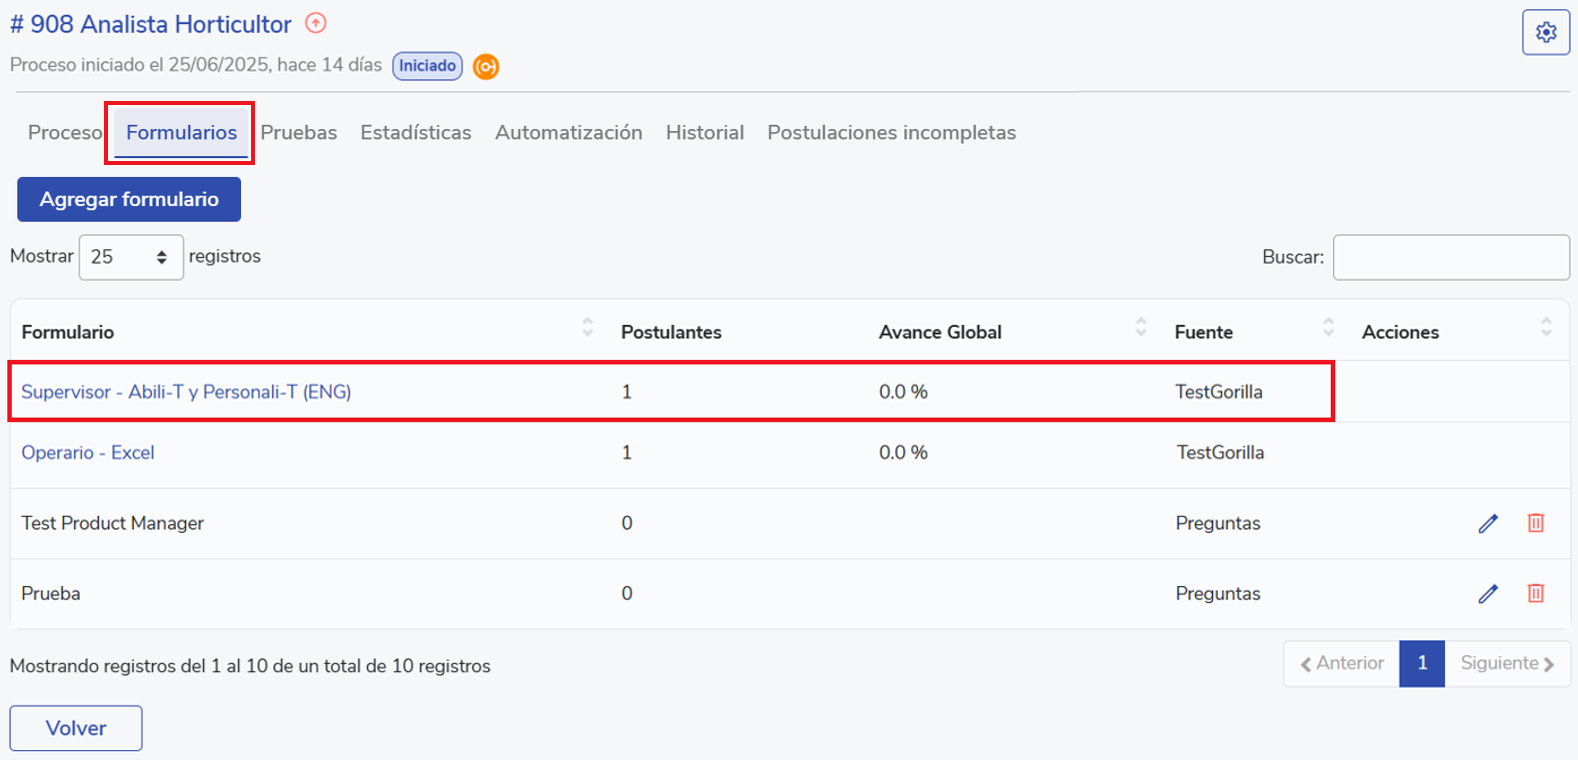Screen dimensions: 1578x760
Task: Switch to the Pruebas tab
Action: tap(298, 133)
